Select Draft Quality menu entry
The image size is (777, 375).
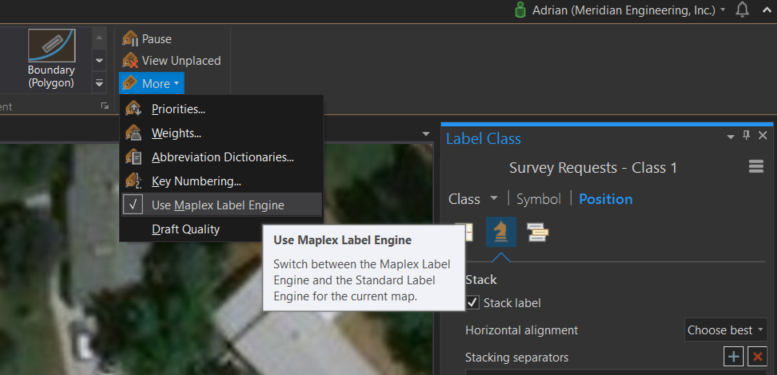click(221, 229)
